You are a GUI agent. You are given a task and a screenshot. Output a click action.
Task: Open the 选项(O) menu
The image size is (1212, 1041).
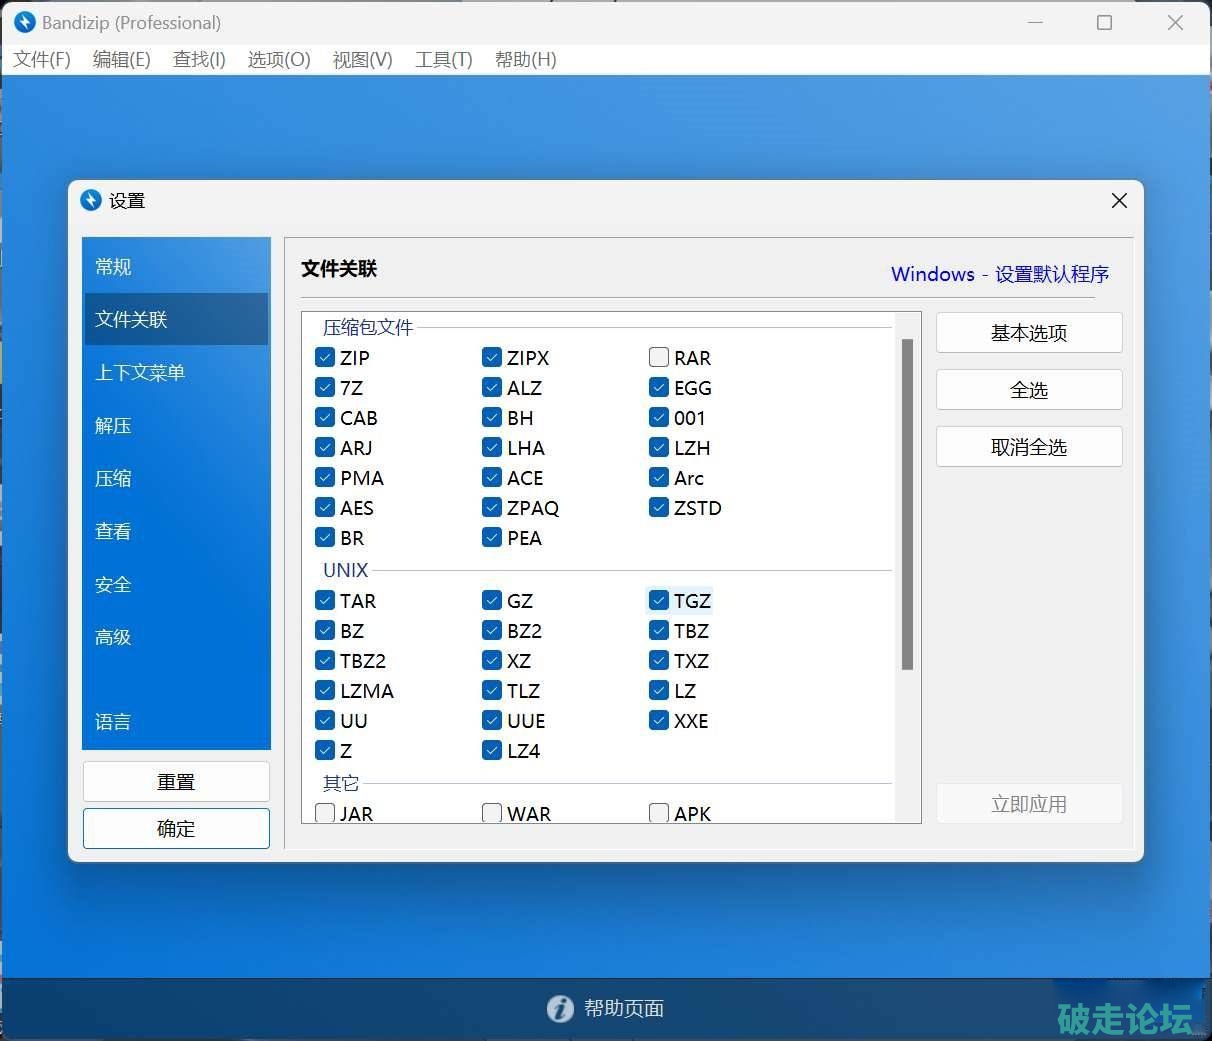click(x=279, y=59)
